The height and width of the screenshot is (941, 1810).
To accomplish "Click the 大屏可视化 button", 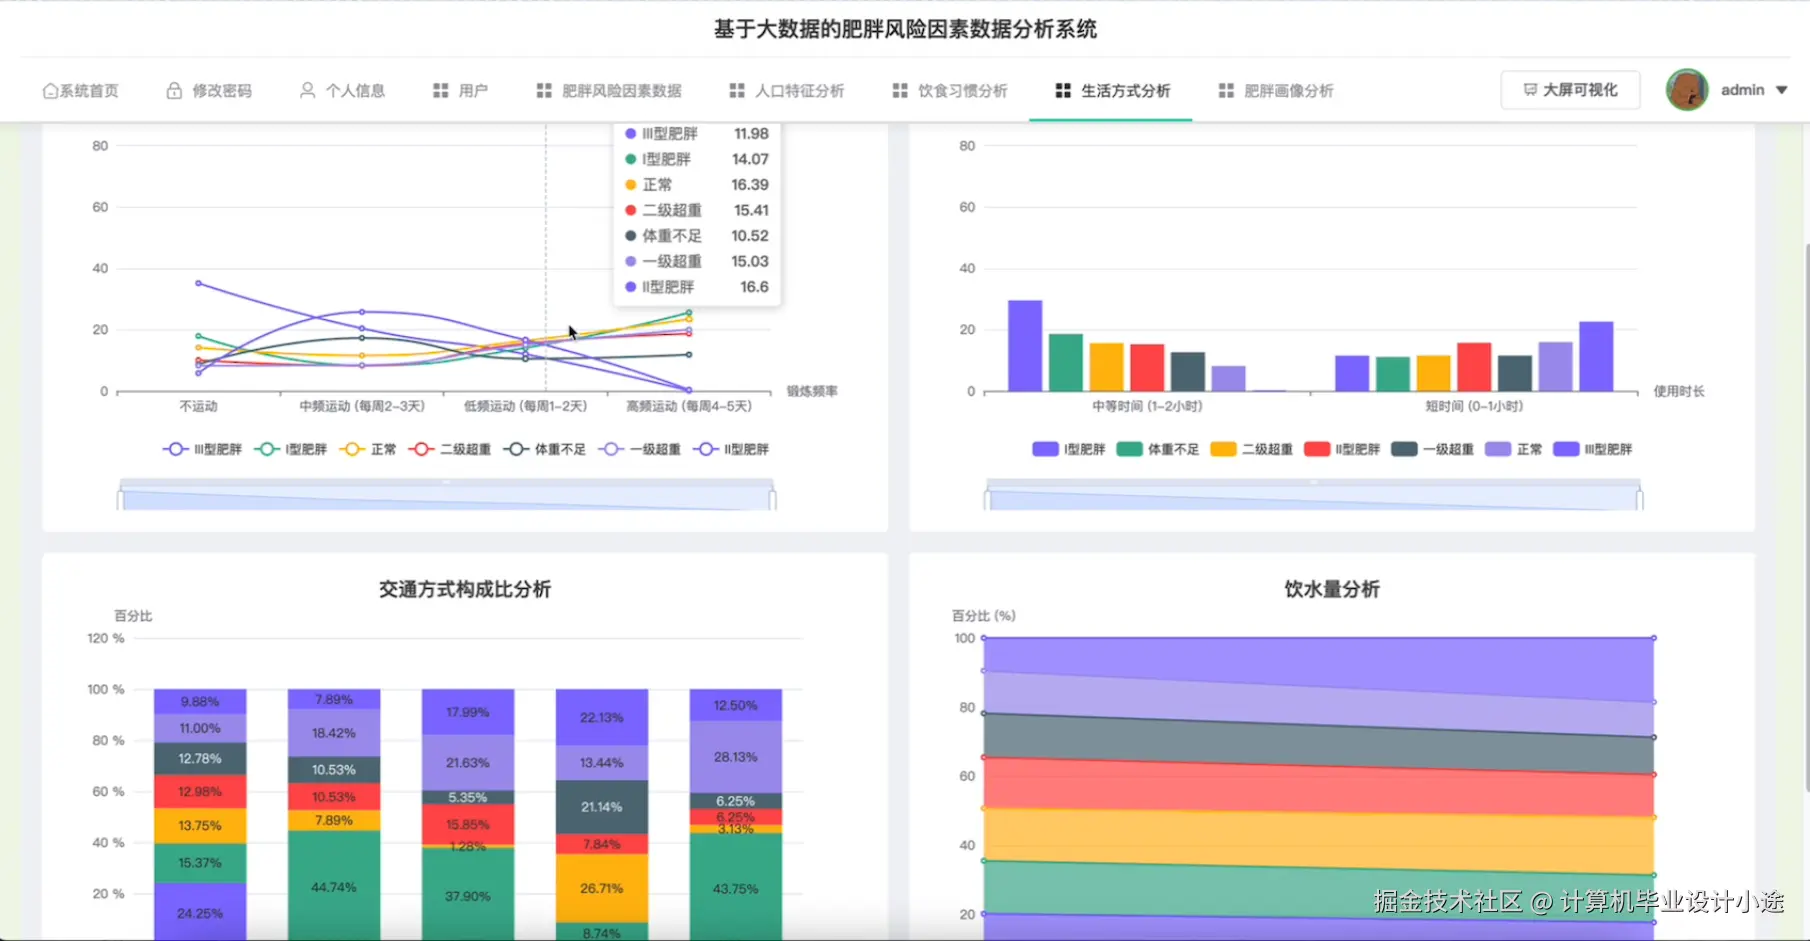I will coord(1570,89).
